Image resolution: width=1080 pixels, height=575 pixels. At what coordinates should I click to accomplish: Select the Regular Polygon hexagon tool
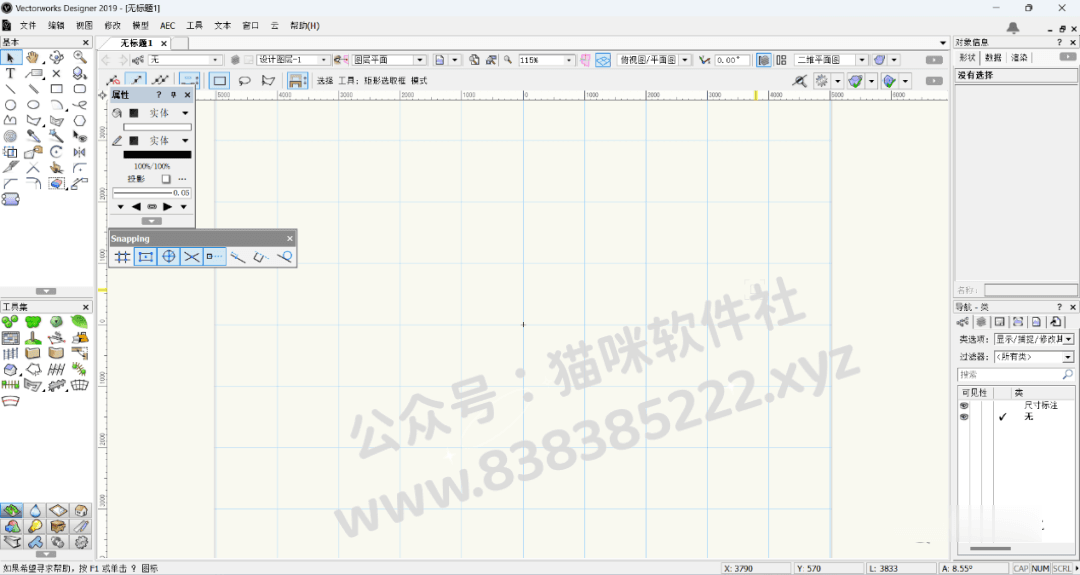pos(80,121)
